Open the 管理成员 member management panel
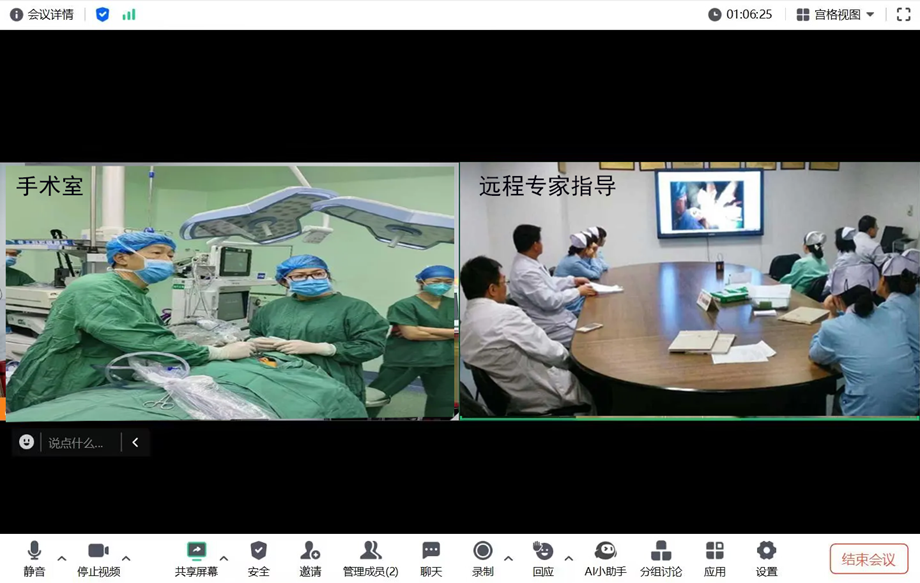This screenshot has width=920, height=583. (x=370, y=558)
